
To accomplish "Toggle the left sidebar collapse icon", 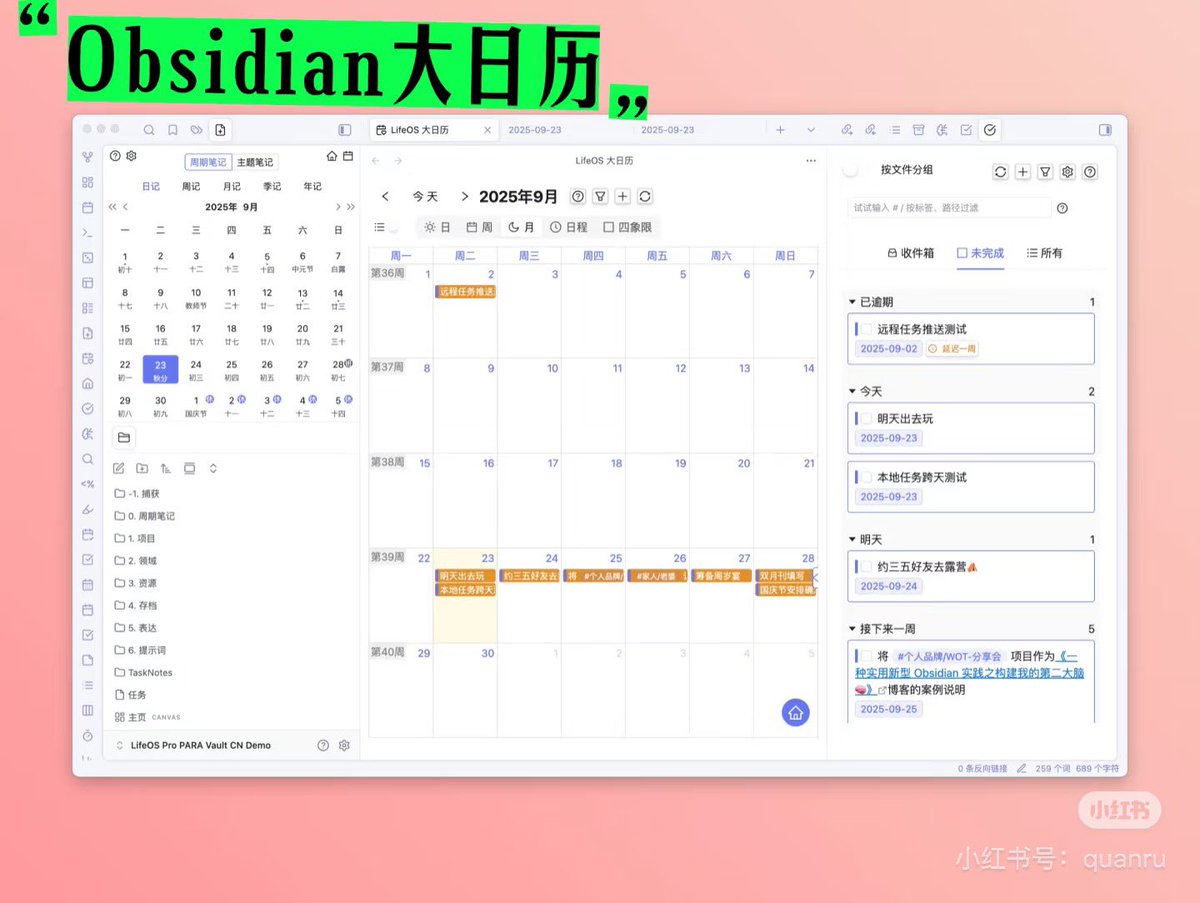I will tap(345, 129).
